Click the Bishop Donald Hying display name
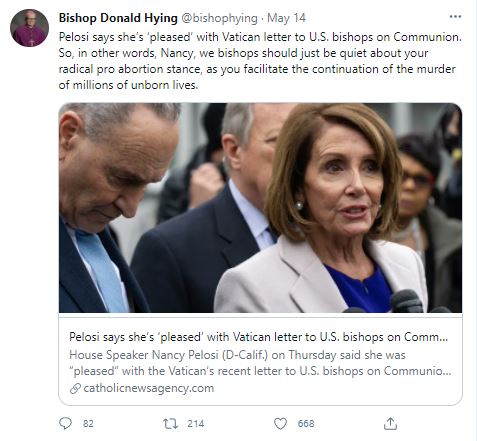 [118, 18]
